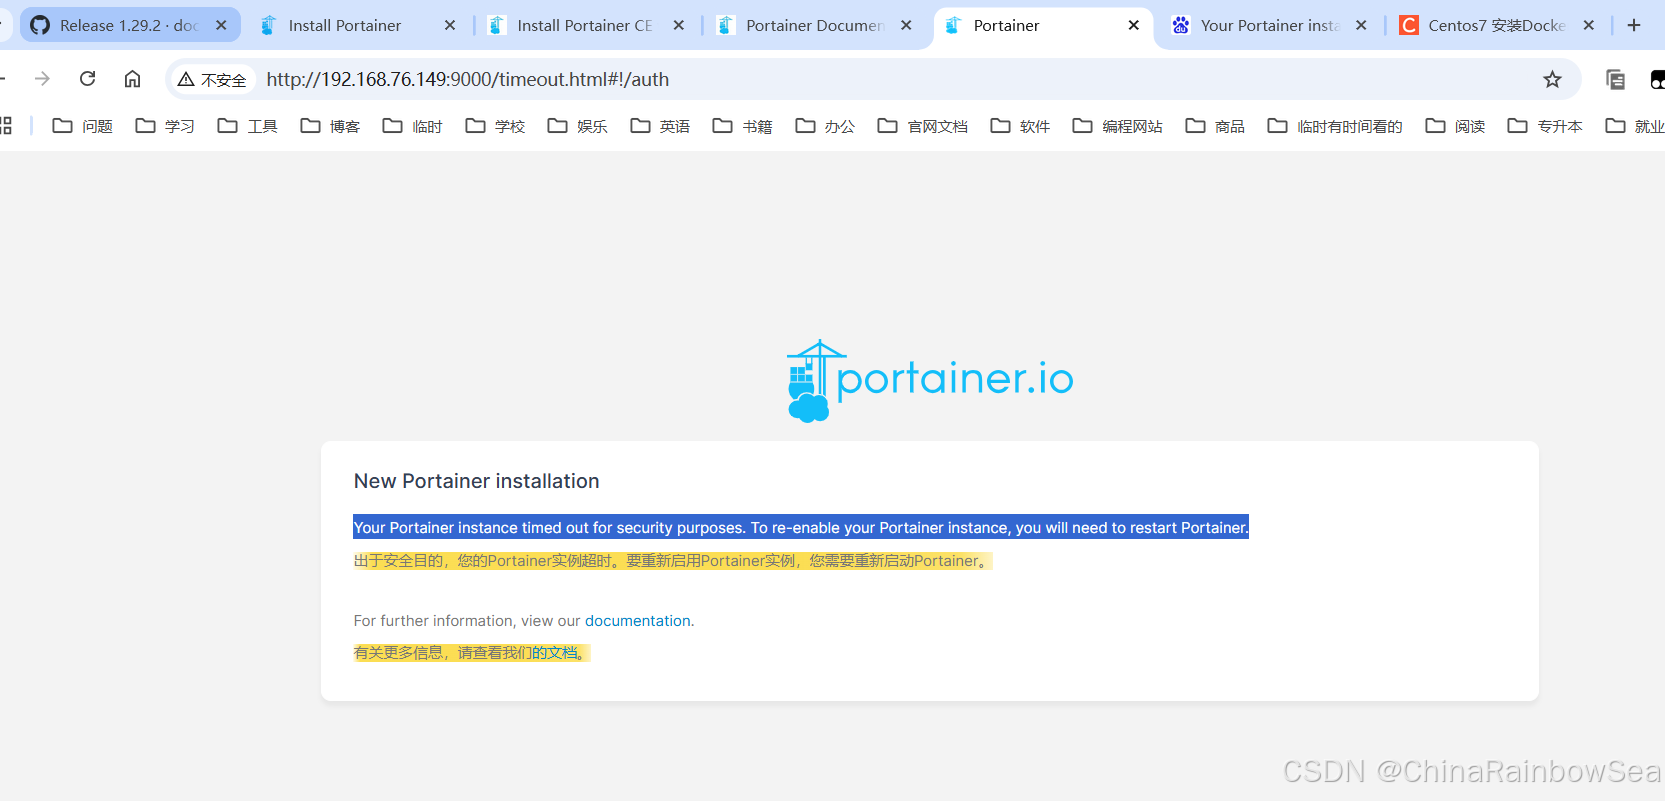
Task: Open the 阅读 bookmark folder
Action: pos(1455,126)
